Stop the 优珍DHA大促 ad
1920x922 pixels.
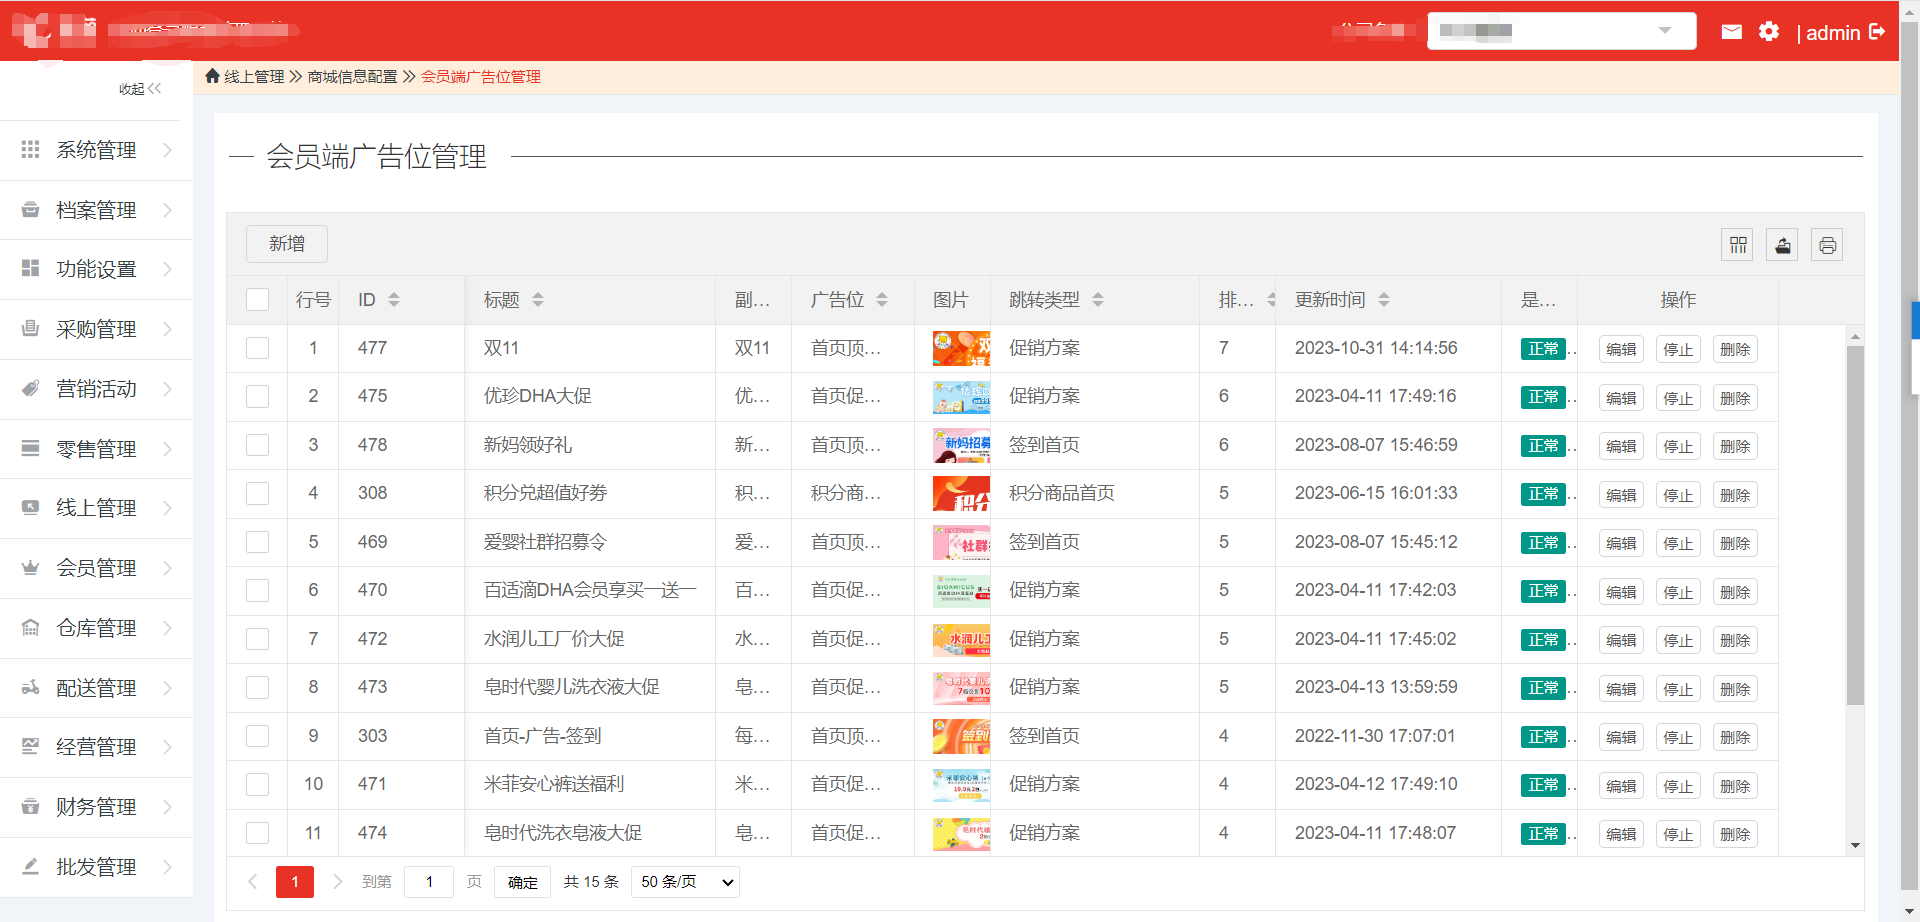pos(1678,398)
